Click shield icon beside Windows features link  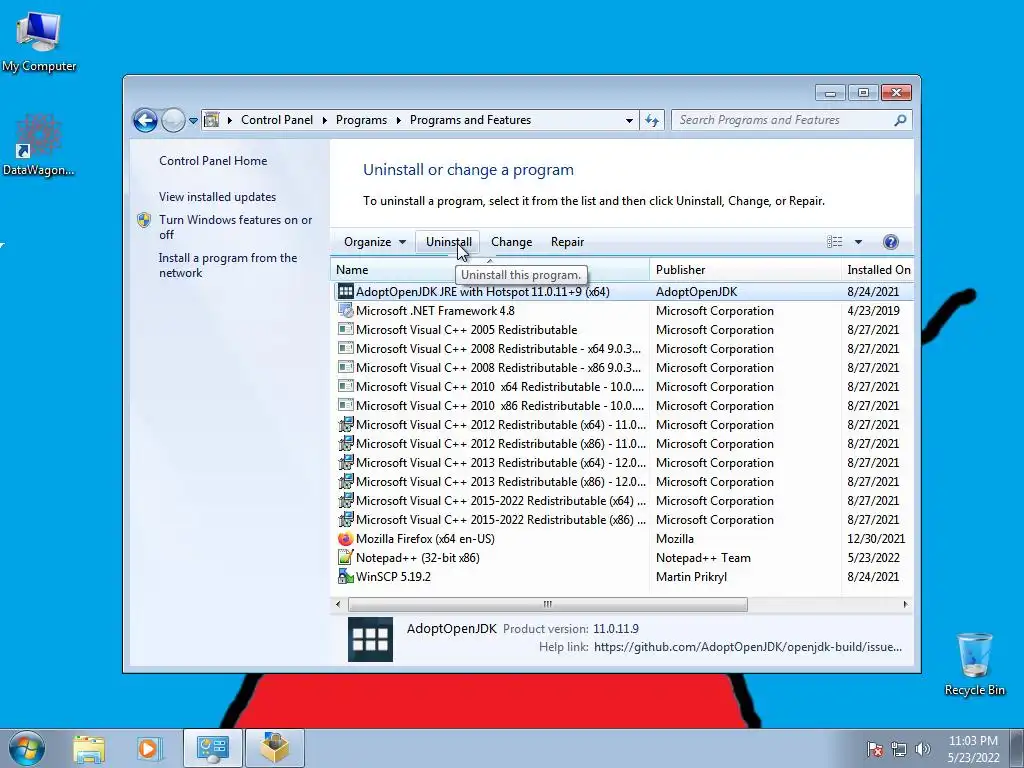144,220
